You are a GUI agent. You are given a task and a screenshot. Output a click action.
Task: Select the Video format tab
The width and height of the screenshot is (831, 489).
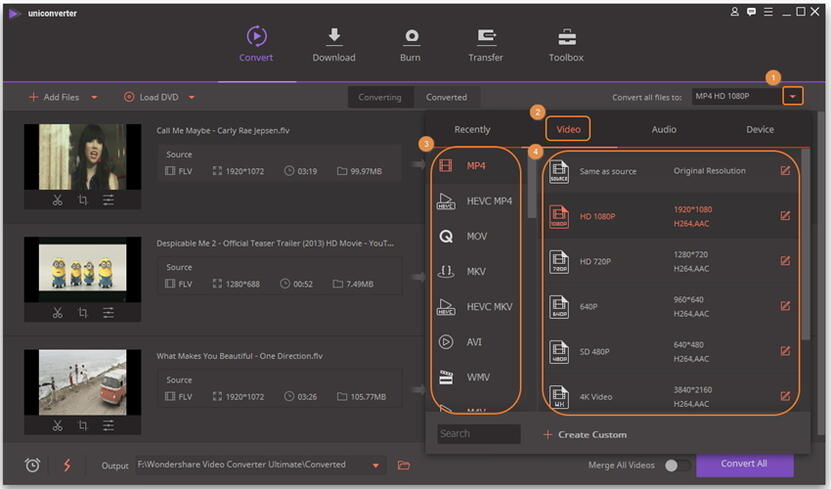point(568,129)
